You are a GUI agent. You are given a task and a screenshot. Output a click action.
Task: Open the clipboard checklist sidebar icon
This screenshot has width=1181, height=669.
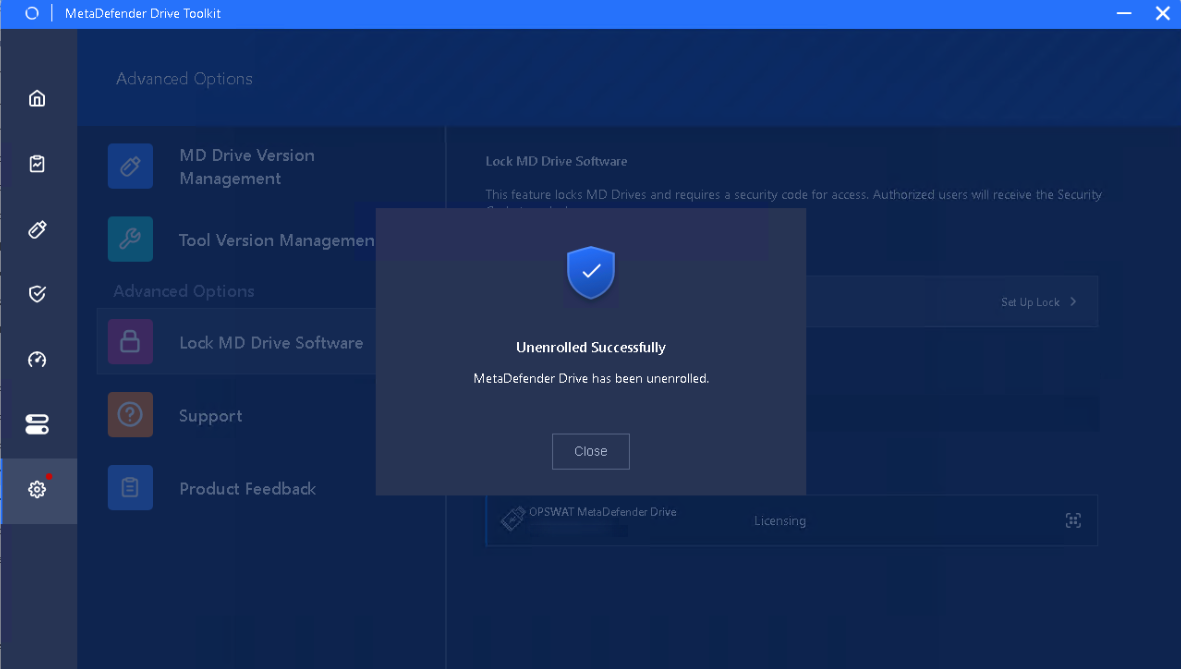click(x=37, y=163)
